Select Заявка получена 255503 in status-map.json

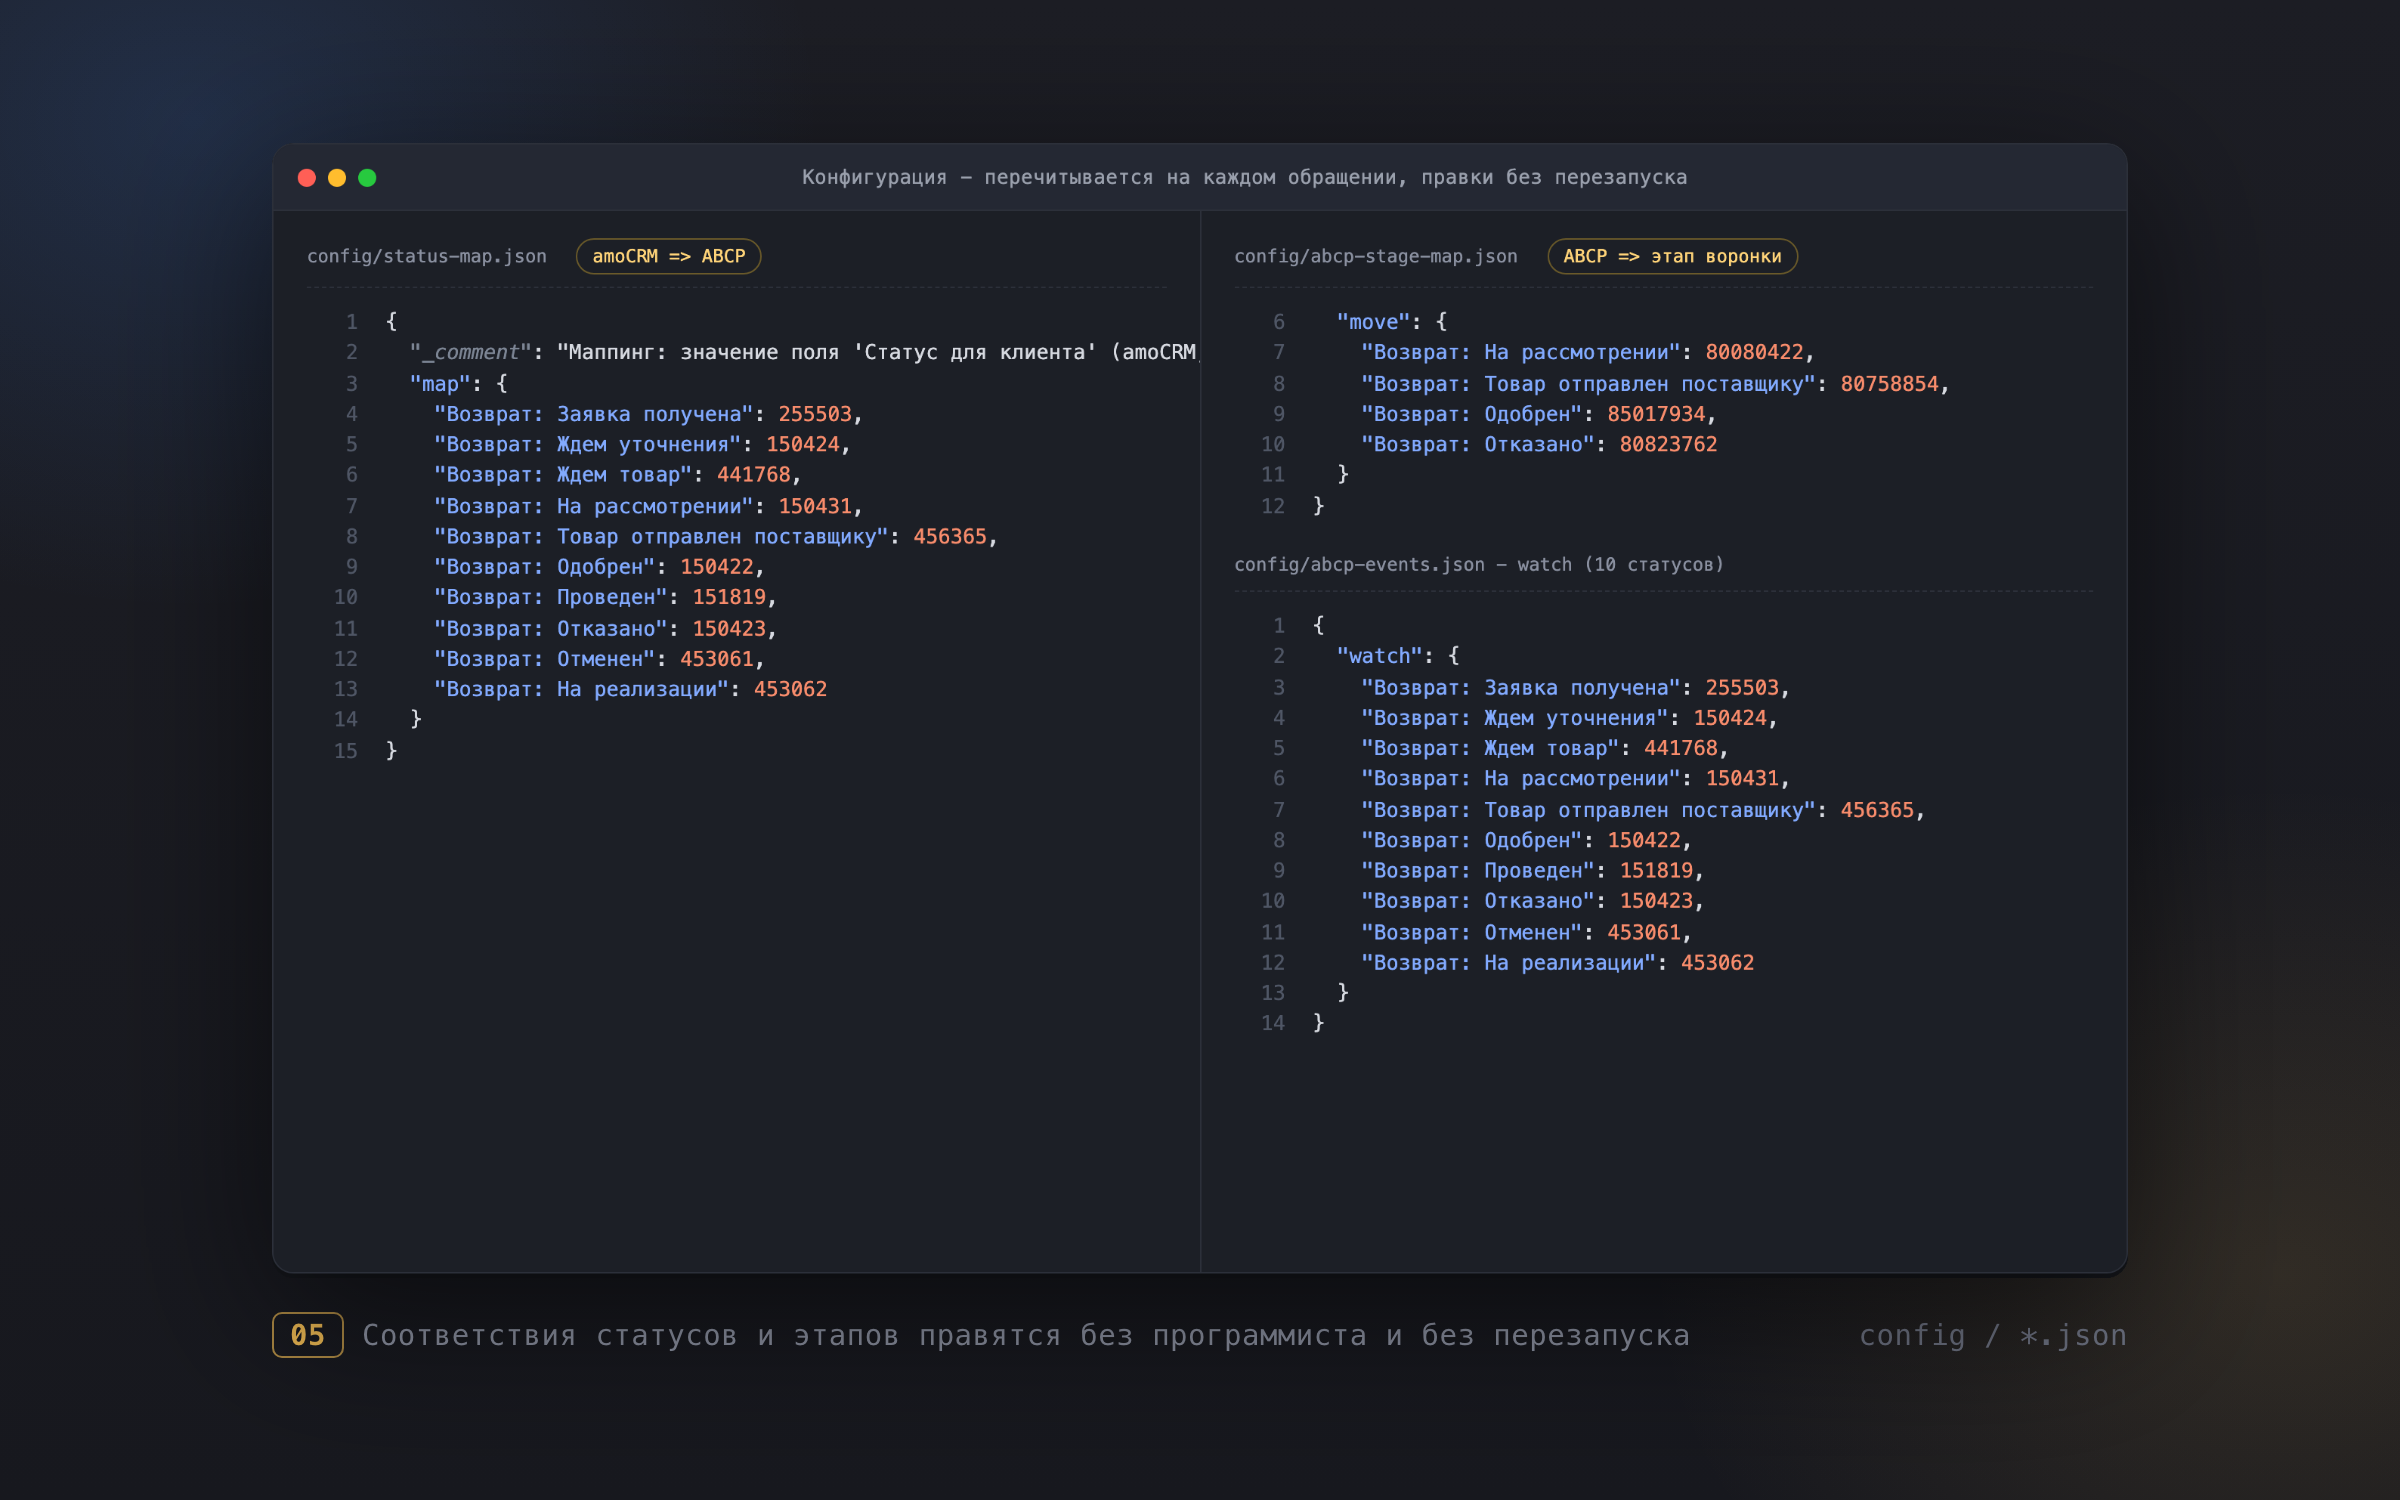[648, 414]
